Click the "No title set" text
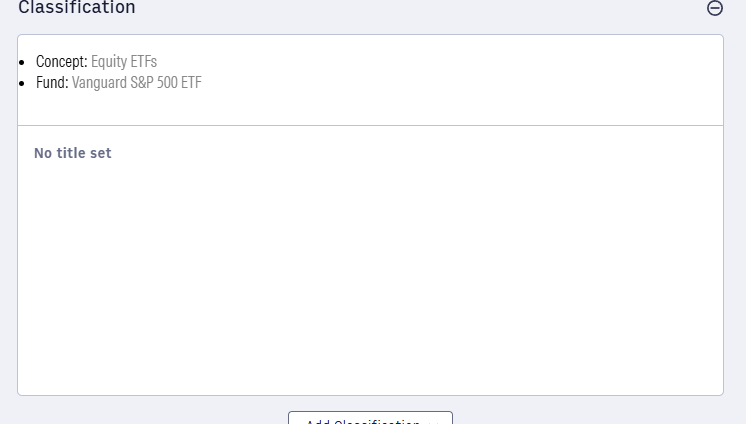This screenshot has height=424, width=746. tap(73, 153)
